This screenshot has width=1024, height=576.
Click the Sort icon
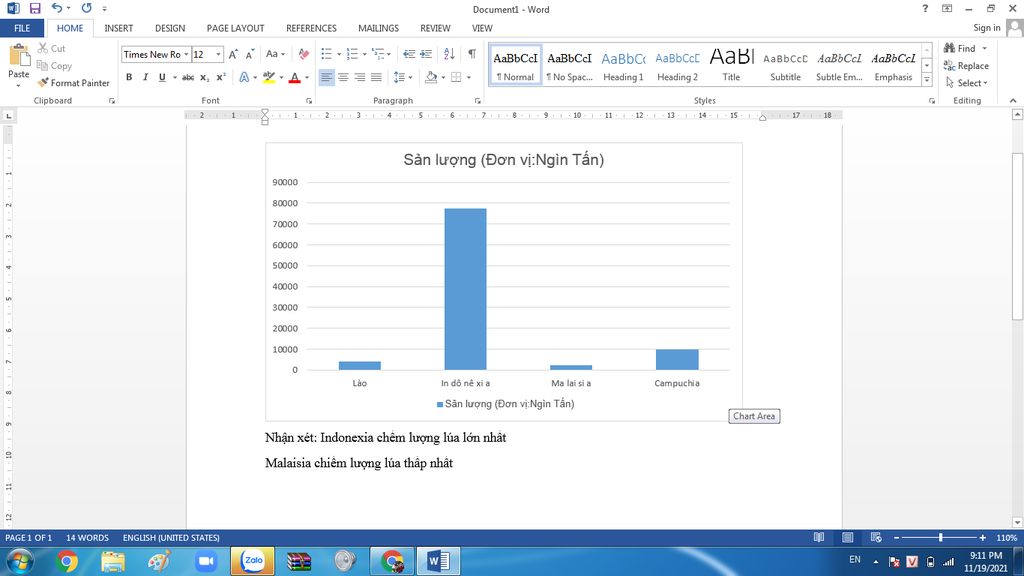click(x=449, y=54)
